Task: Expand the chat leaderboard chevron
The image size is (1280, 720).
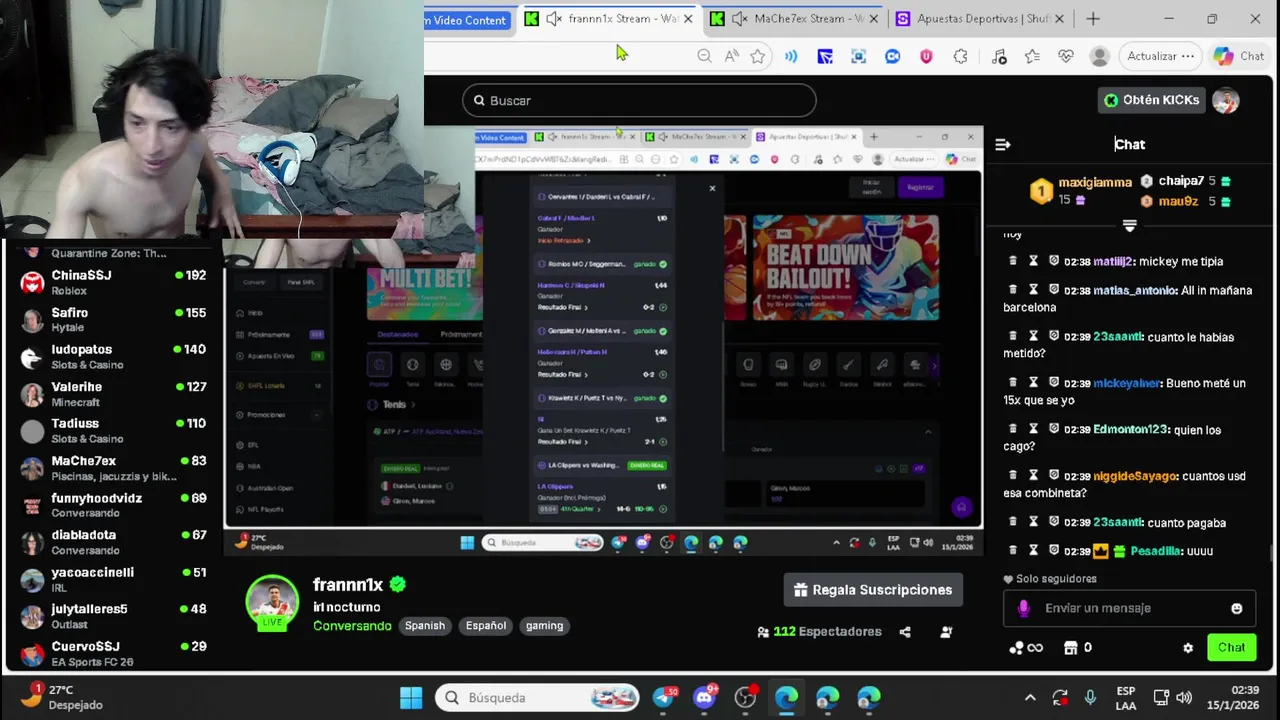Action: click(1129, 226)
